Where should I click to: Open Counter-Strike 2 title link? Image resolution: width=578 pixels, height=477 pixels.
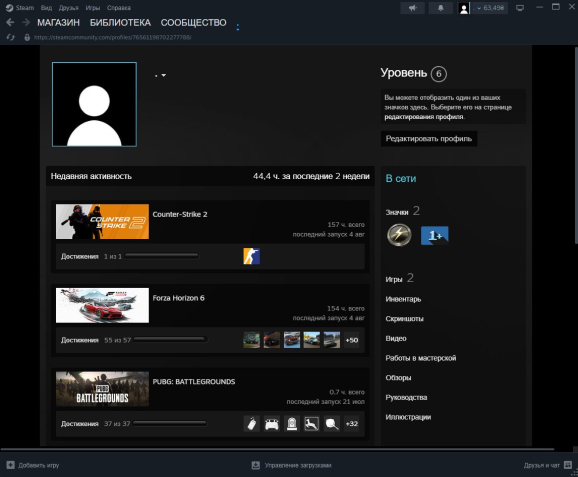(180, 214)
